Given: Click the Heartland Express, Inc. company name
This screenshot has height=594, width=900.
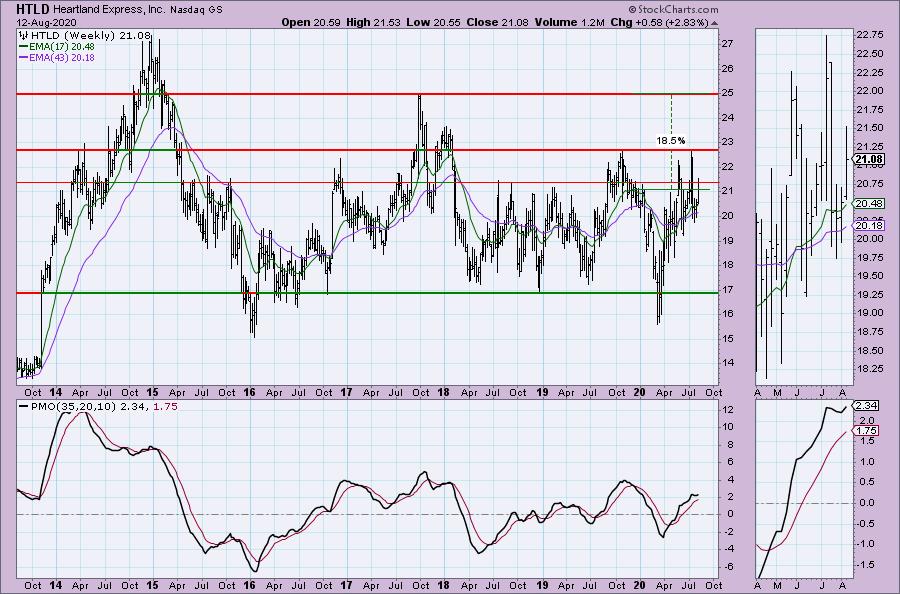Looking at the screenshot, I should (x=108, y=10).
